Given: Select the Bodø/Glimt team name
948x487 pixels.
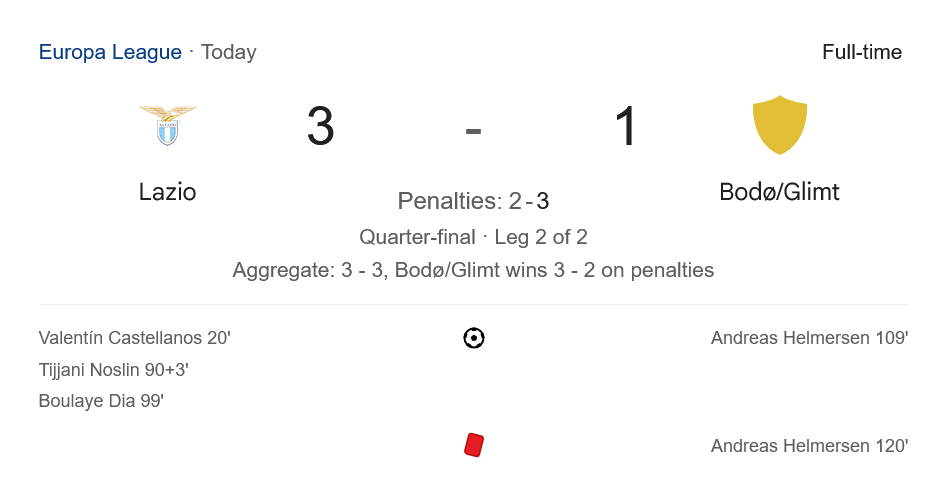Looking at the screenshot, I should (779, 192).
